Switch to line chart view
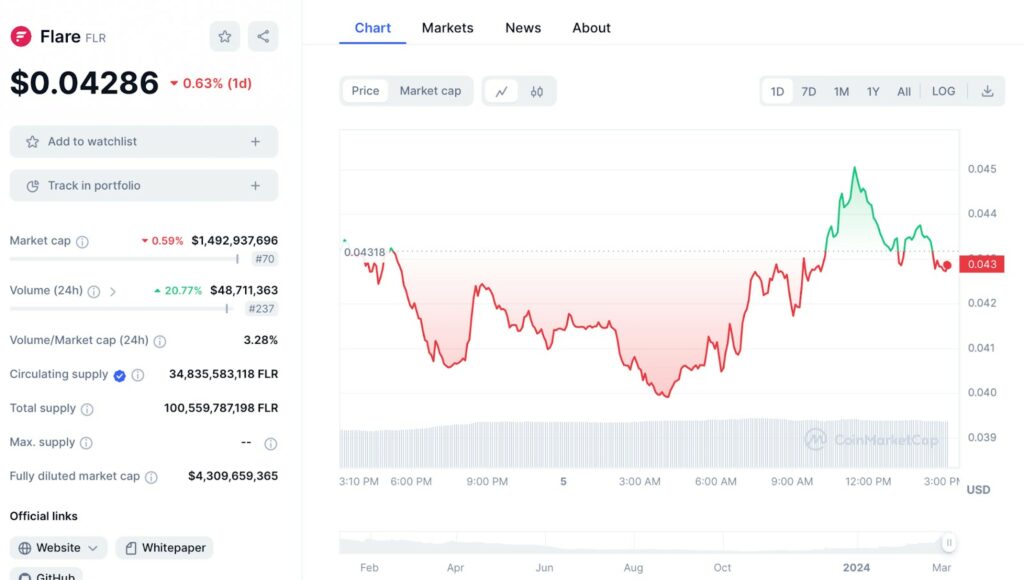 tap(502, 91)
